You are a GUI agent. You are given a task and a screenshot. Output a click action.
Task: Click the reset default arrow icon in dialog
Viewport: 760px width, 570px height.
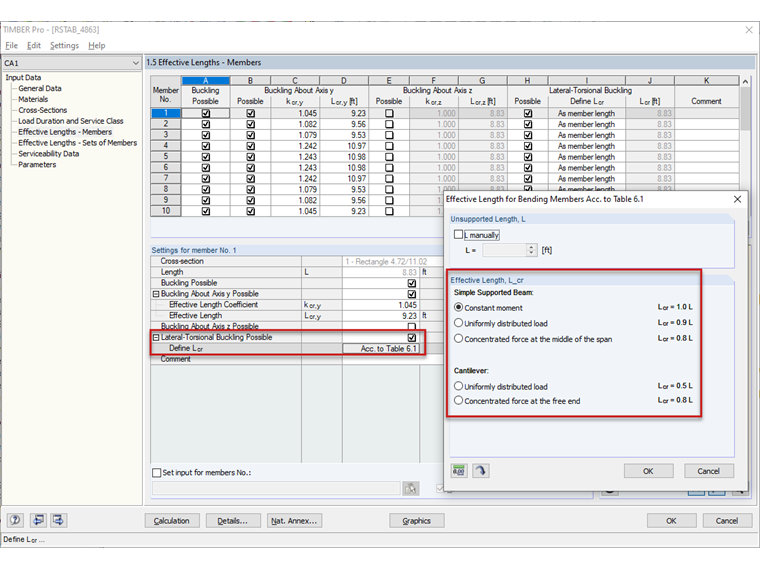click(x=480, y=471)
